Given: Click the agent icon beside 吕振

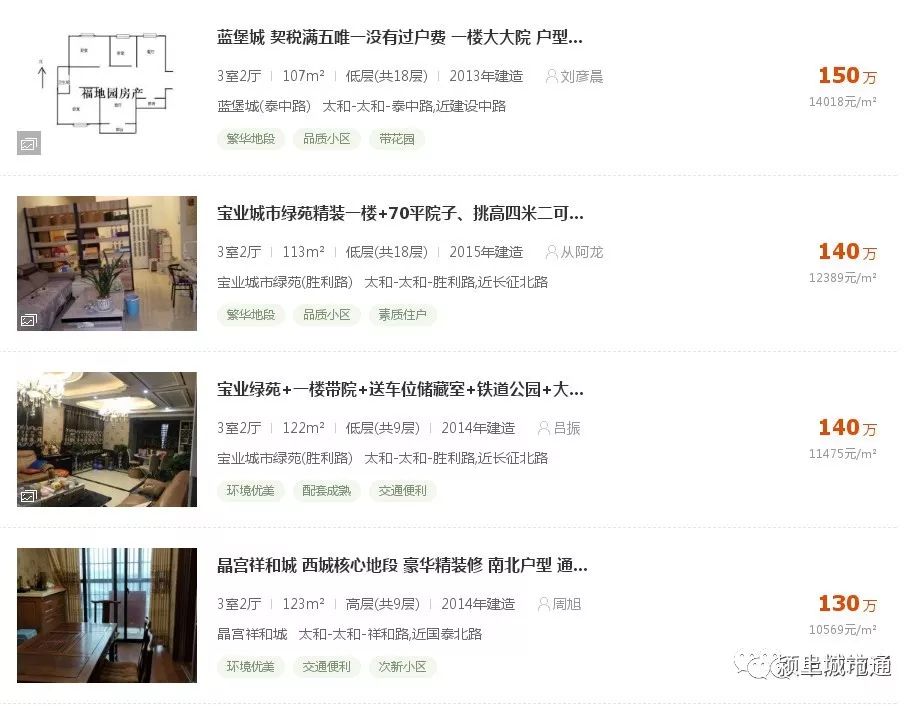Looking at the screenshot, I should tap(544, 428).
